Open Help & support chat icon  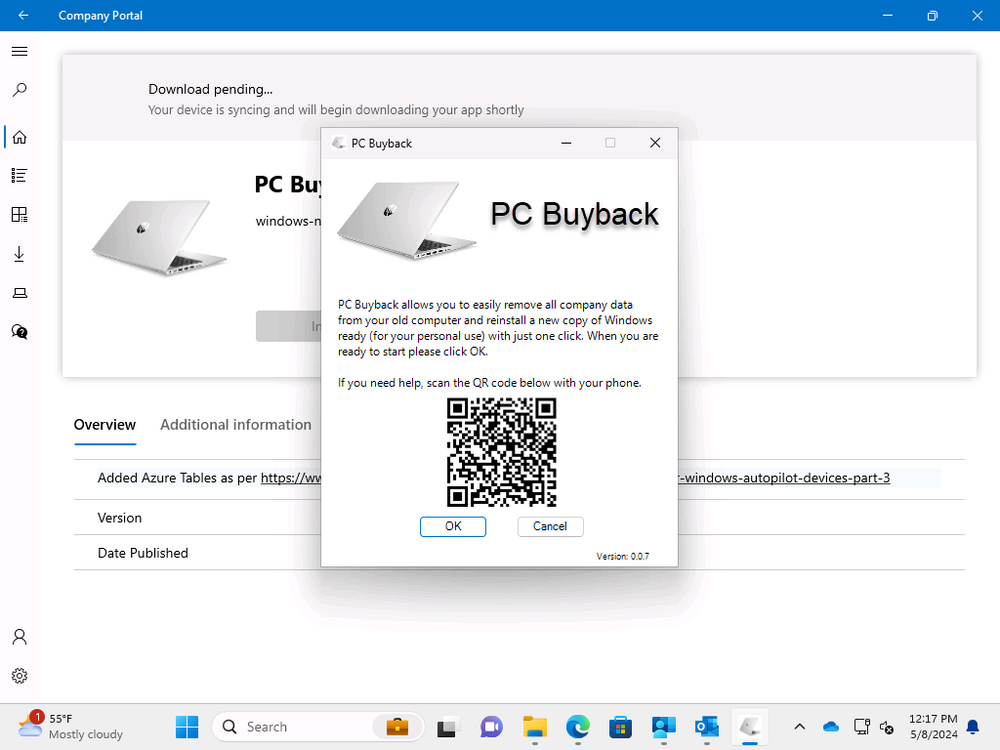(x=20, y=332)
